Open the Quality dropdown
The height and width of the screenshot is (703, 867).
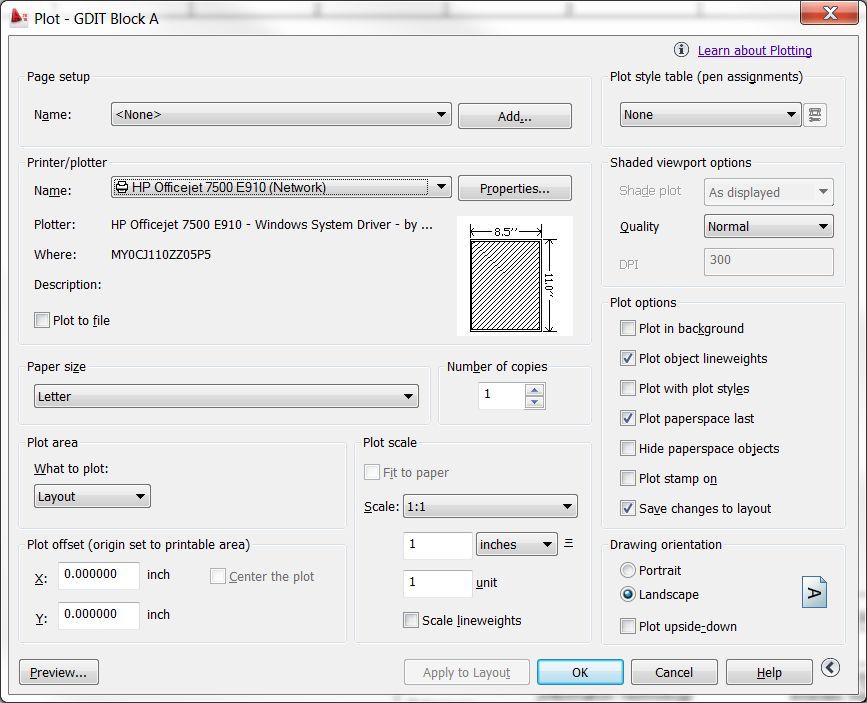point(825,226)
